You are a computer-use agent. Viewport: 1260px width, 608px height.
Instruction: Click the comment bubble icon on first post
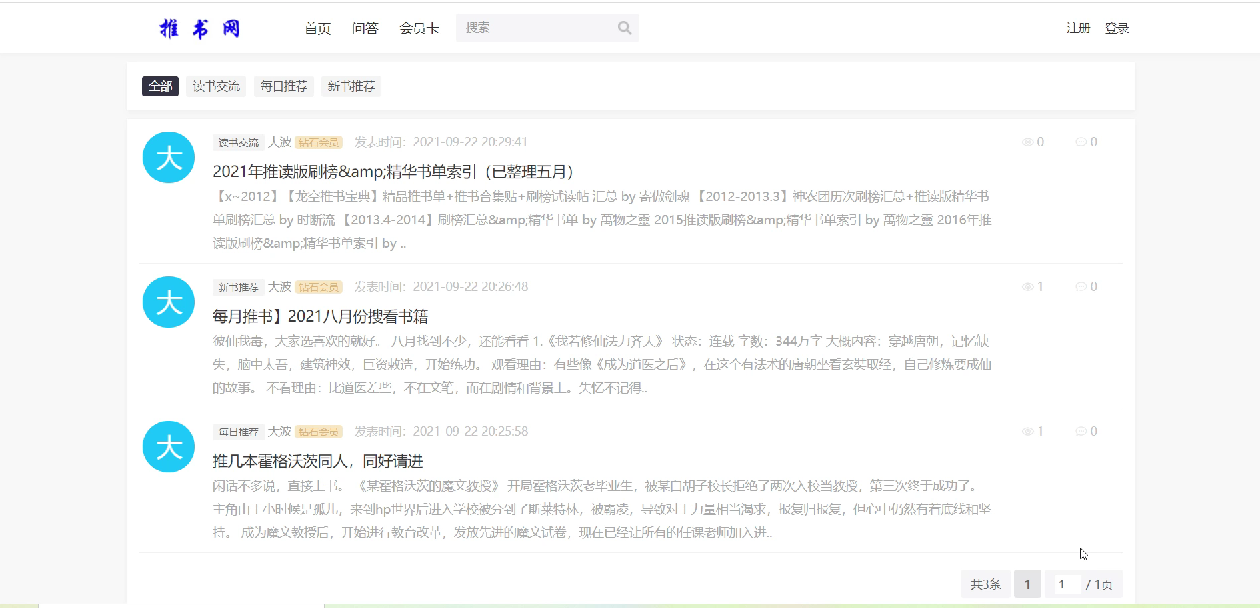pyautogui.click(x=1080, y=142)
